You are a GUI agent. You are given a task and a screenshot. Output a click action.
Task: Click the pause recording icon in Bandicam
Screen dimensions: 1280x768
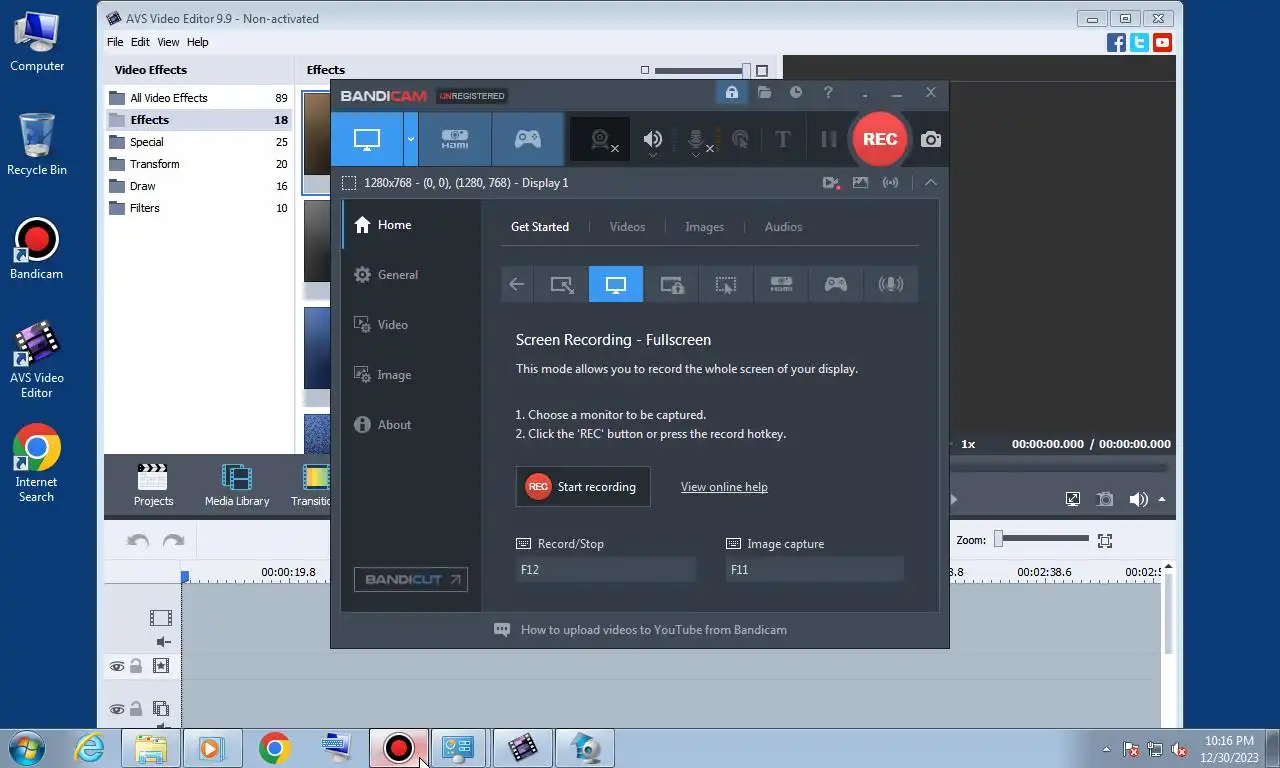828,140
